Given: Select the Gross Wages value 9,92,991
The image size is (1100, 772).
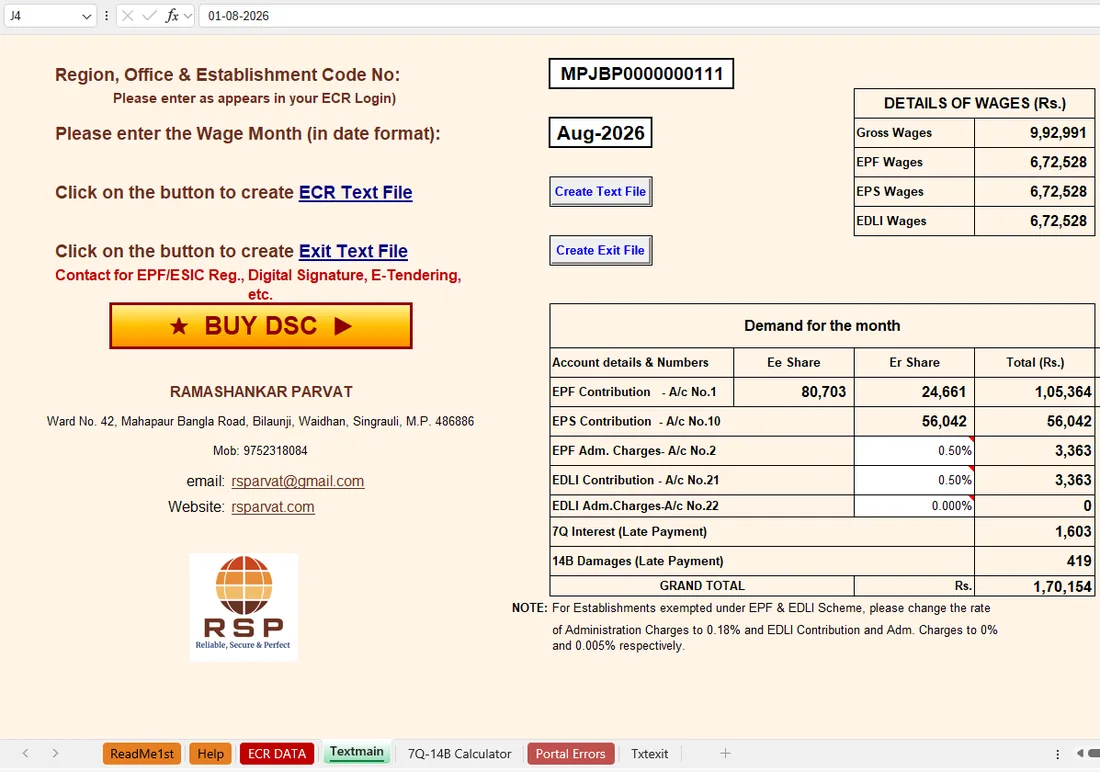Looking at the screenshot, I should point(1034,133).
